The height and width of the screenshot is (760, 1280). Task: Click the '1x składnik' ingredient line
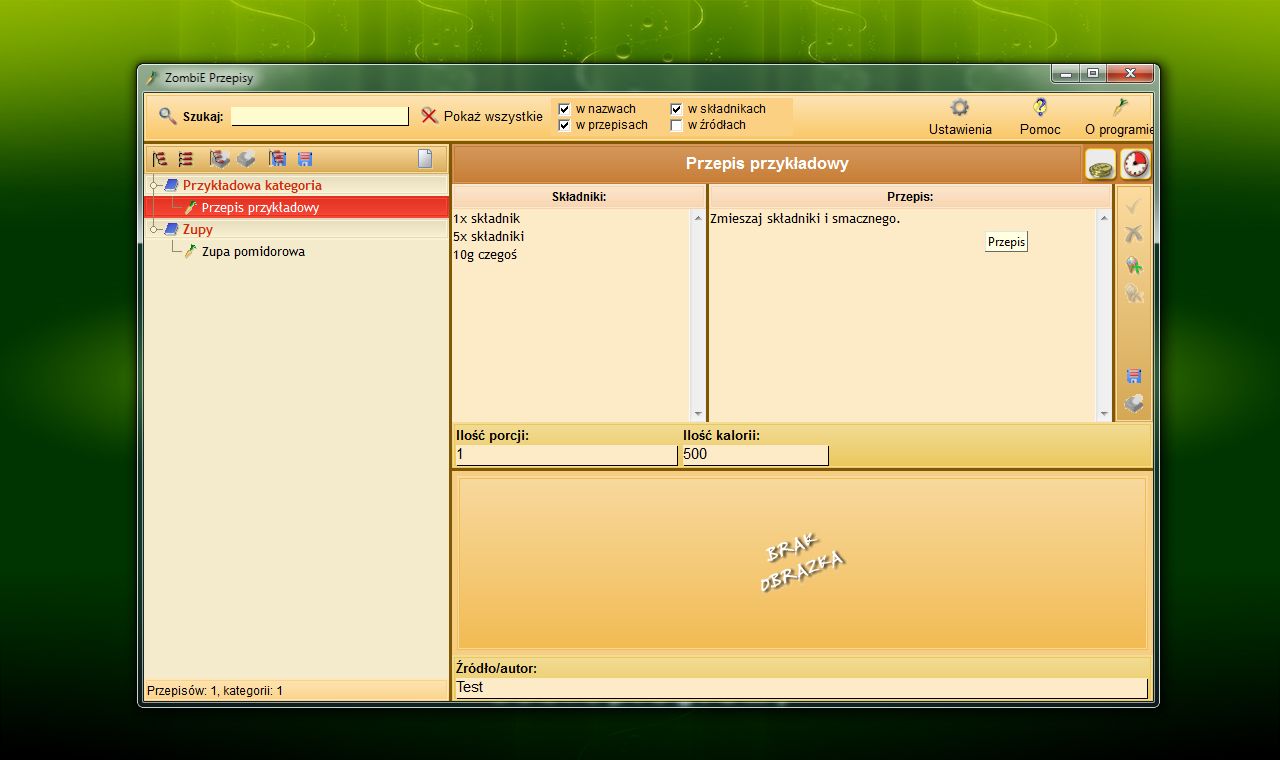coord(486,218)
